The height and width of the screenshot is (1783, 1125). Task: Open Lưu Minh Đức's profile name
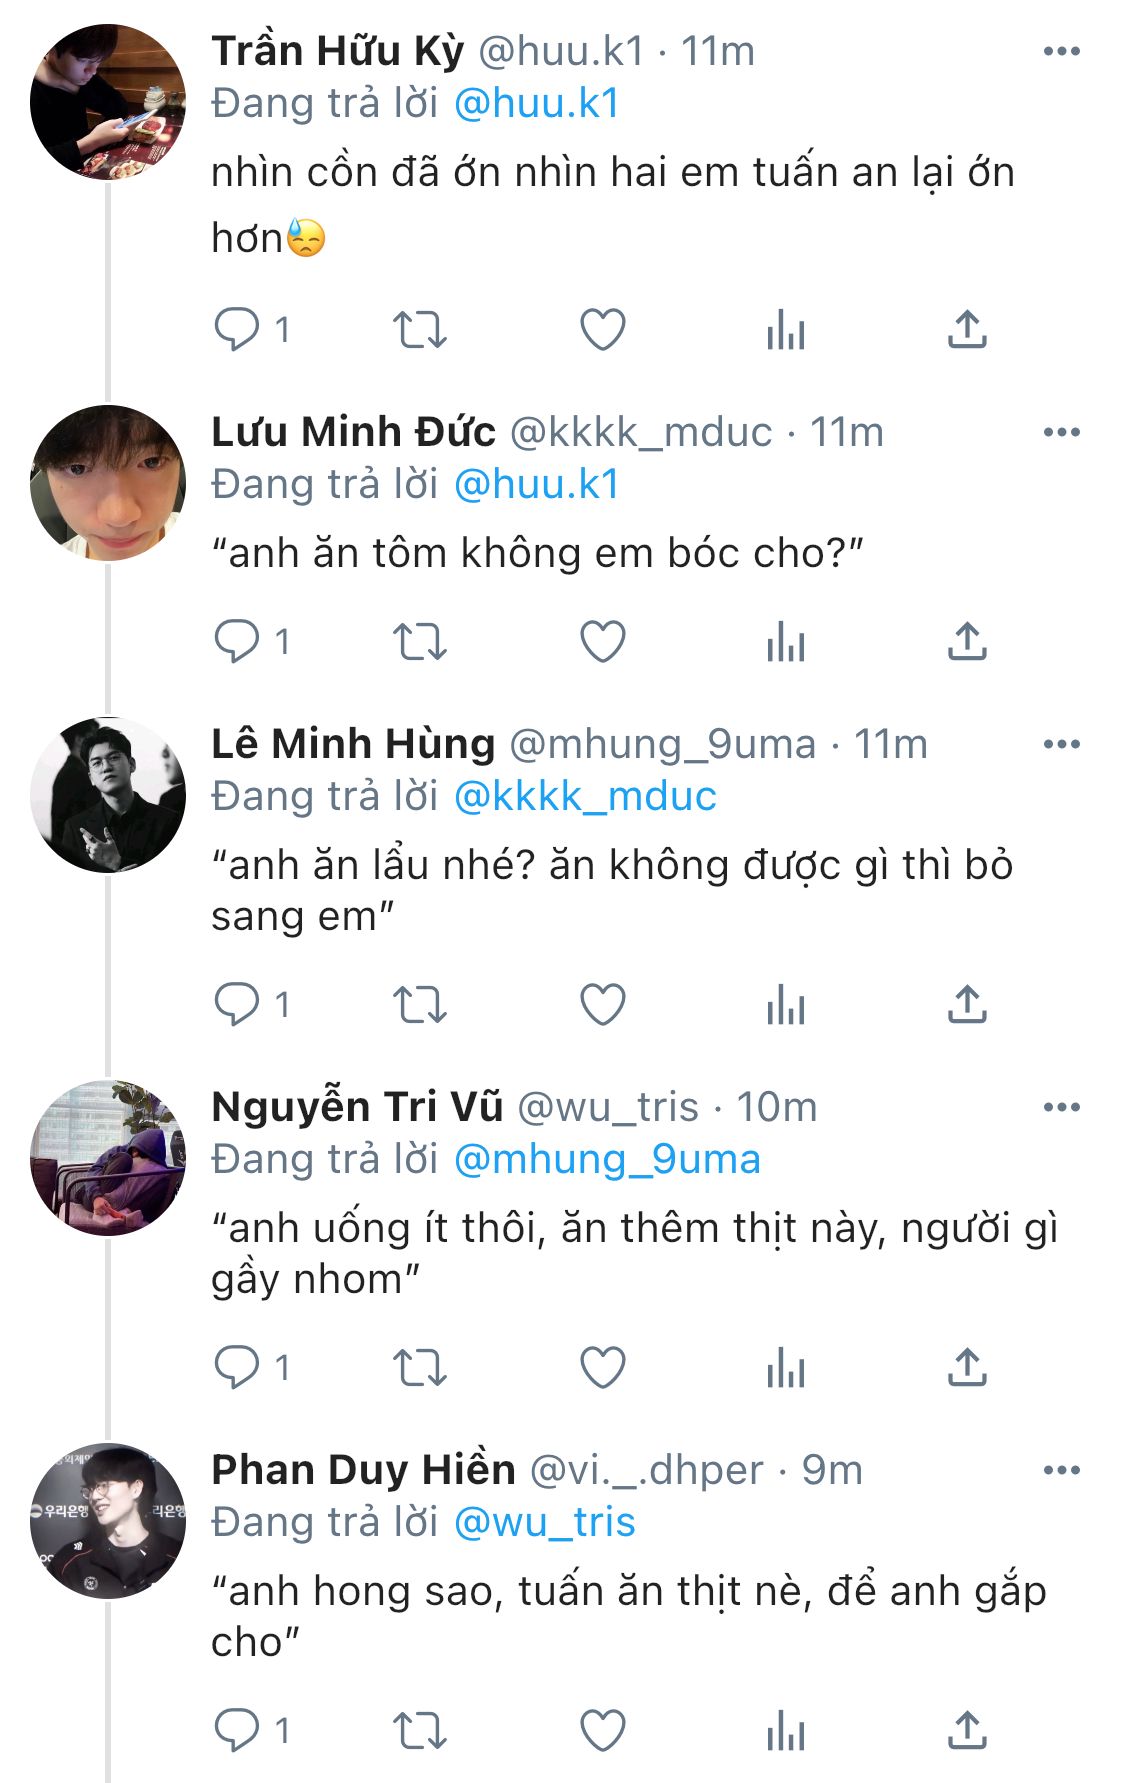(x=353, y=432)
